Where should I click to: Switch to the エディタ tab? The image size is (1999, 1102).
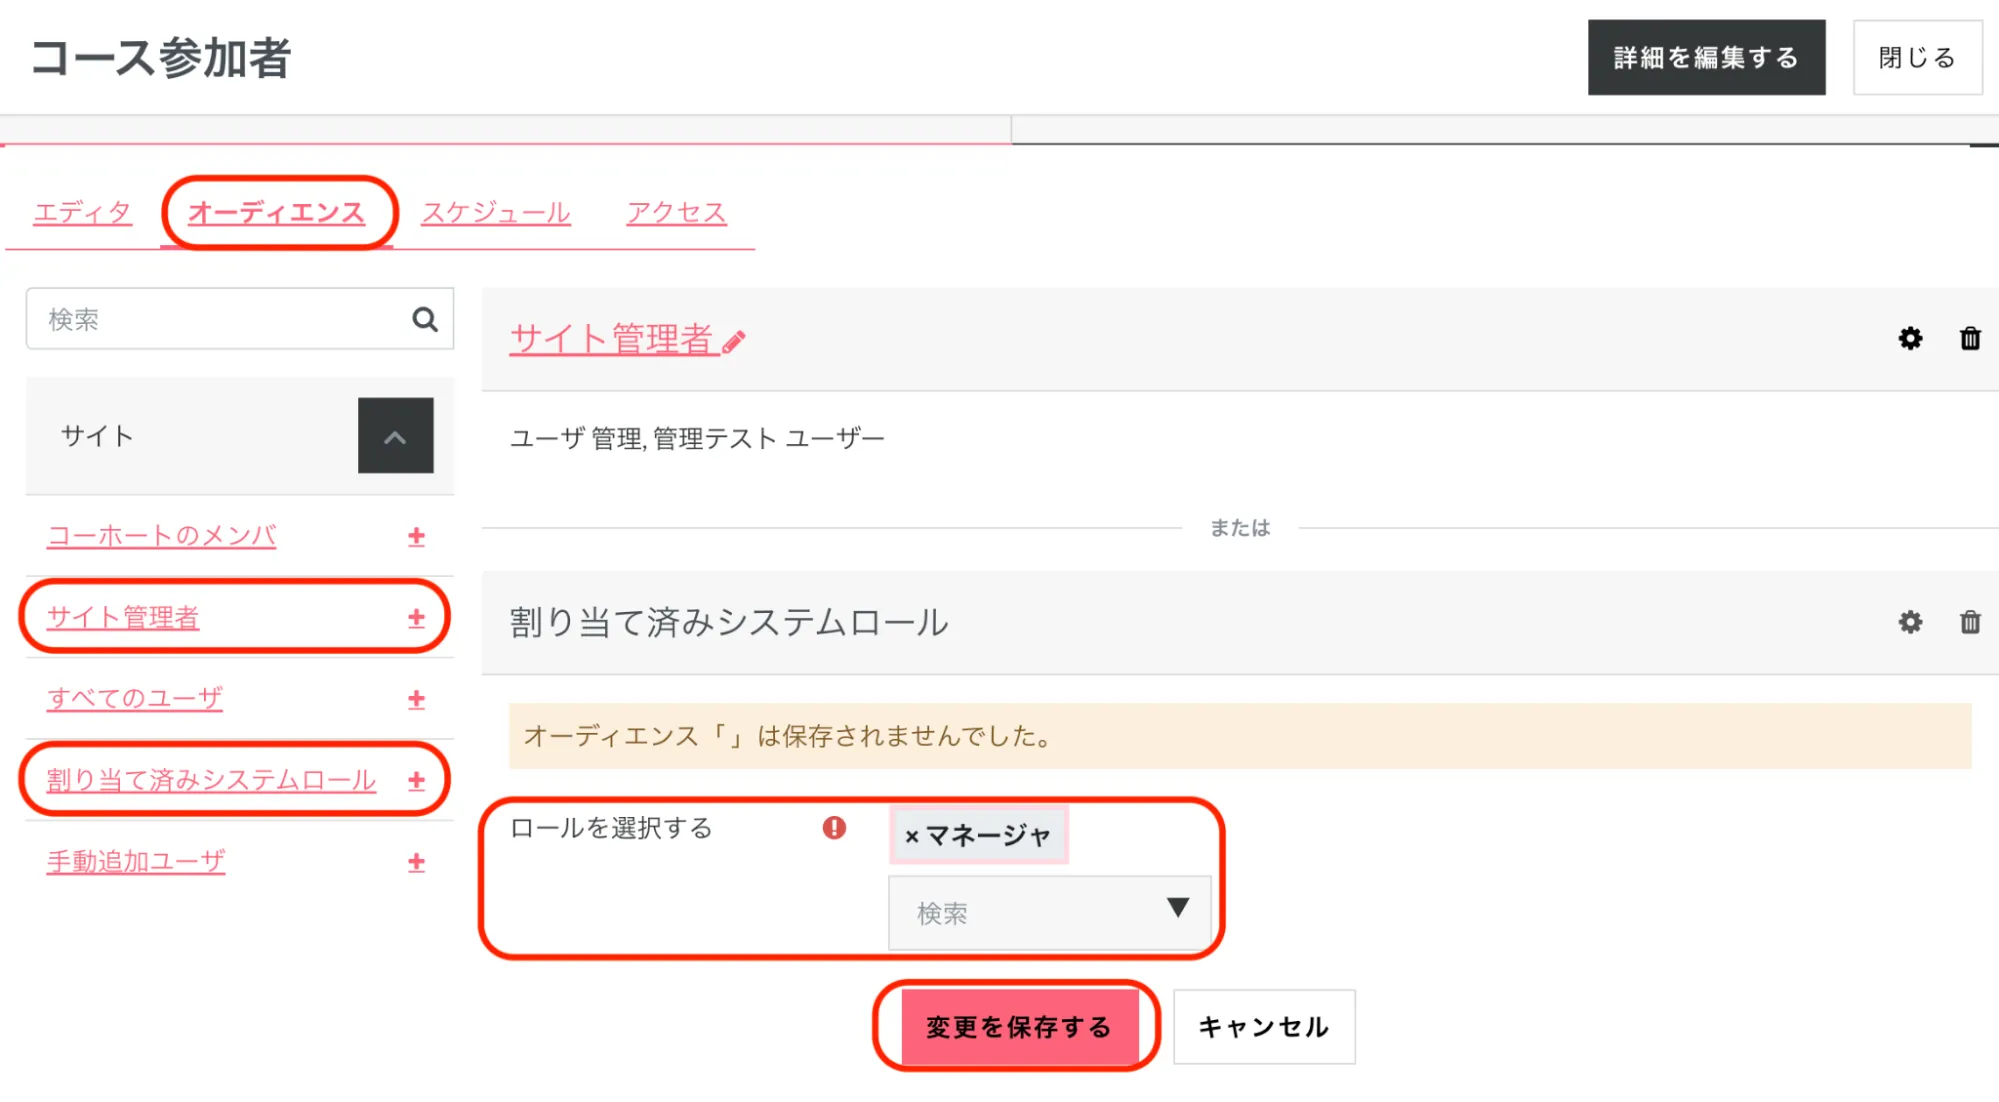coord(82,212)
